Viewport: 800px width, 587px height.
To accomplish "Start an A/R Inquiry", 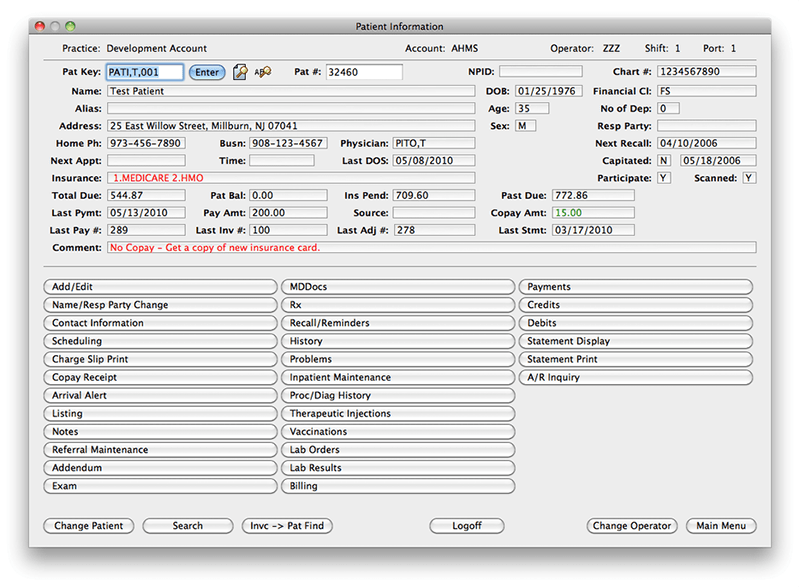I will pyautogui.click(x=637, y=377).
